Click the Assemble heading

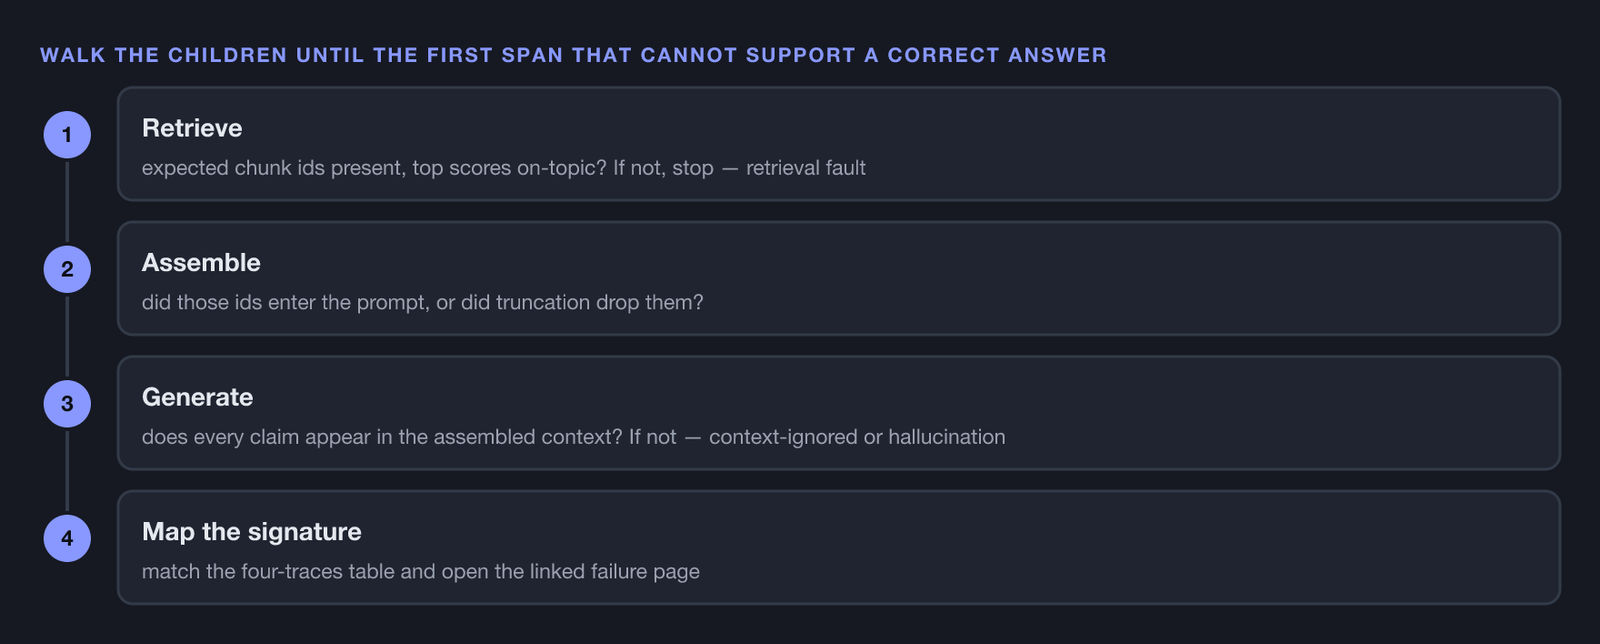point(201,263)
